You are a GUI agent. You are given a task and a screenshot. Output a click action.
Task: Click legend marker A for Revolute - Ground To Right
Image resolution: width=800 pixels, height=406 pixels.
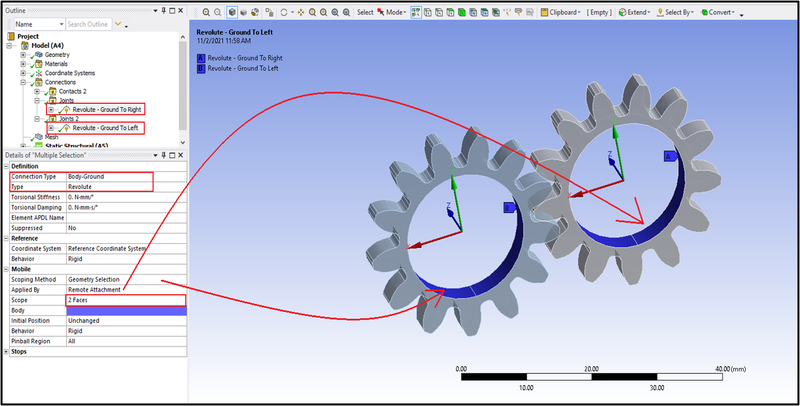(201, 58)
